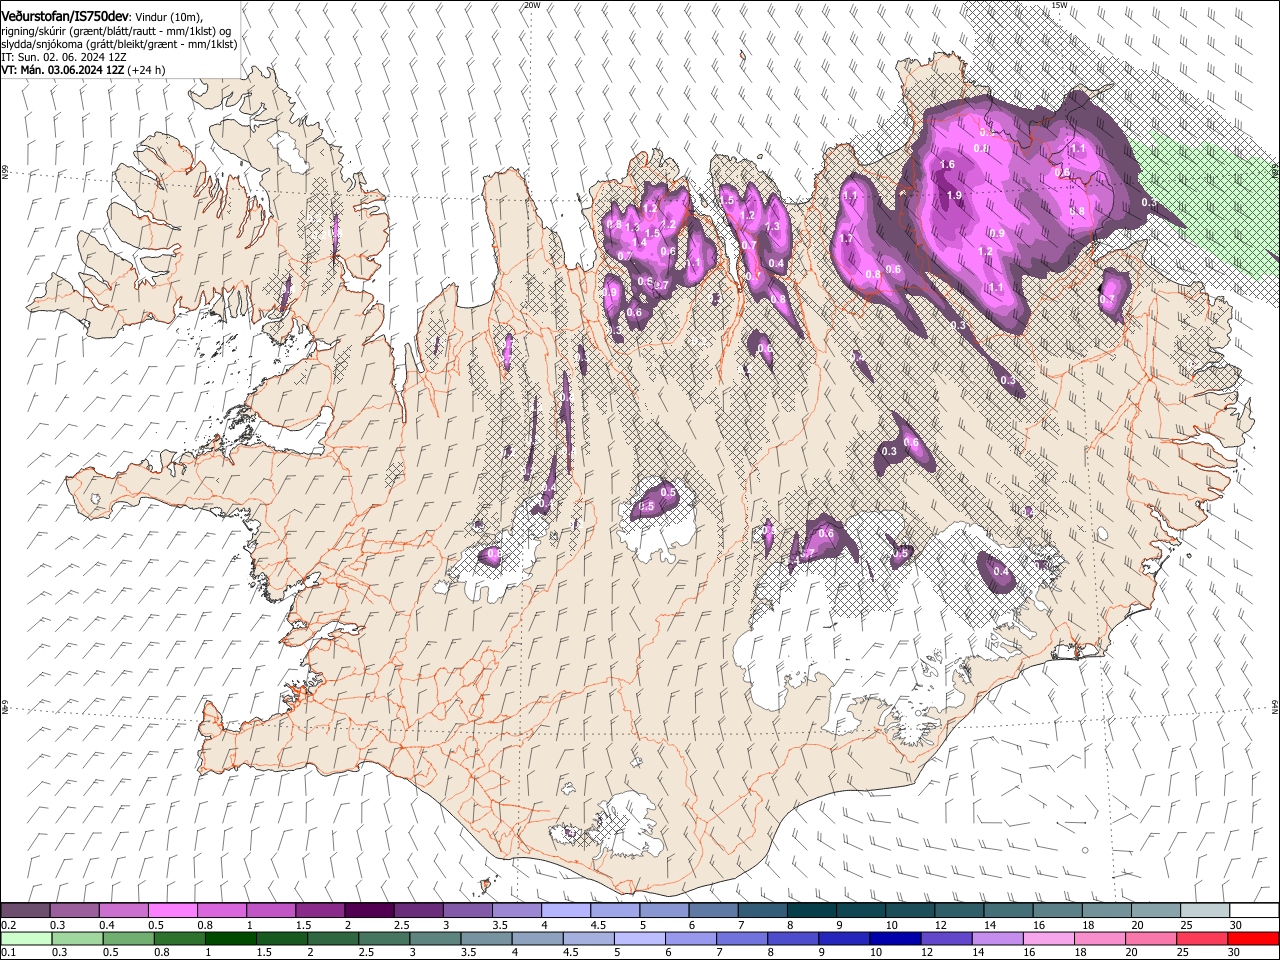Click the 20W longitude label
This screenshot has height=960, width=1280.
[532, 5]
